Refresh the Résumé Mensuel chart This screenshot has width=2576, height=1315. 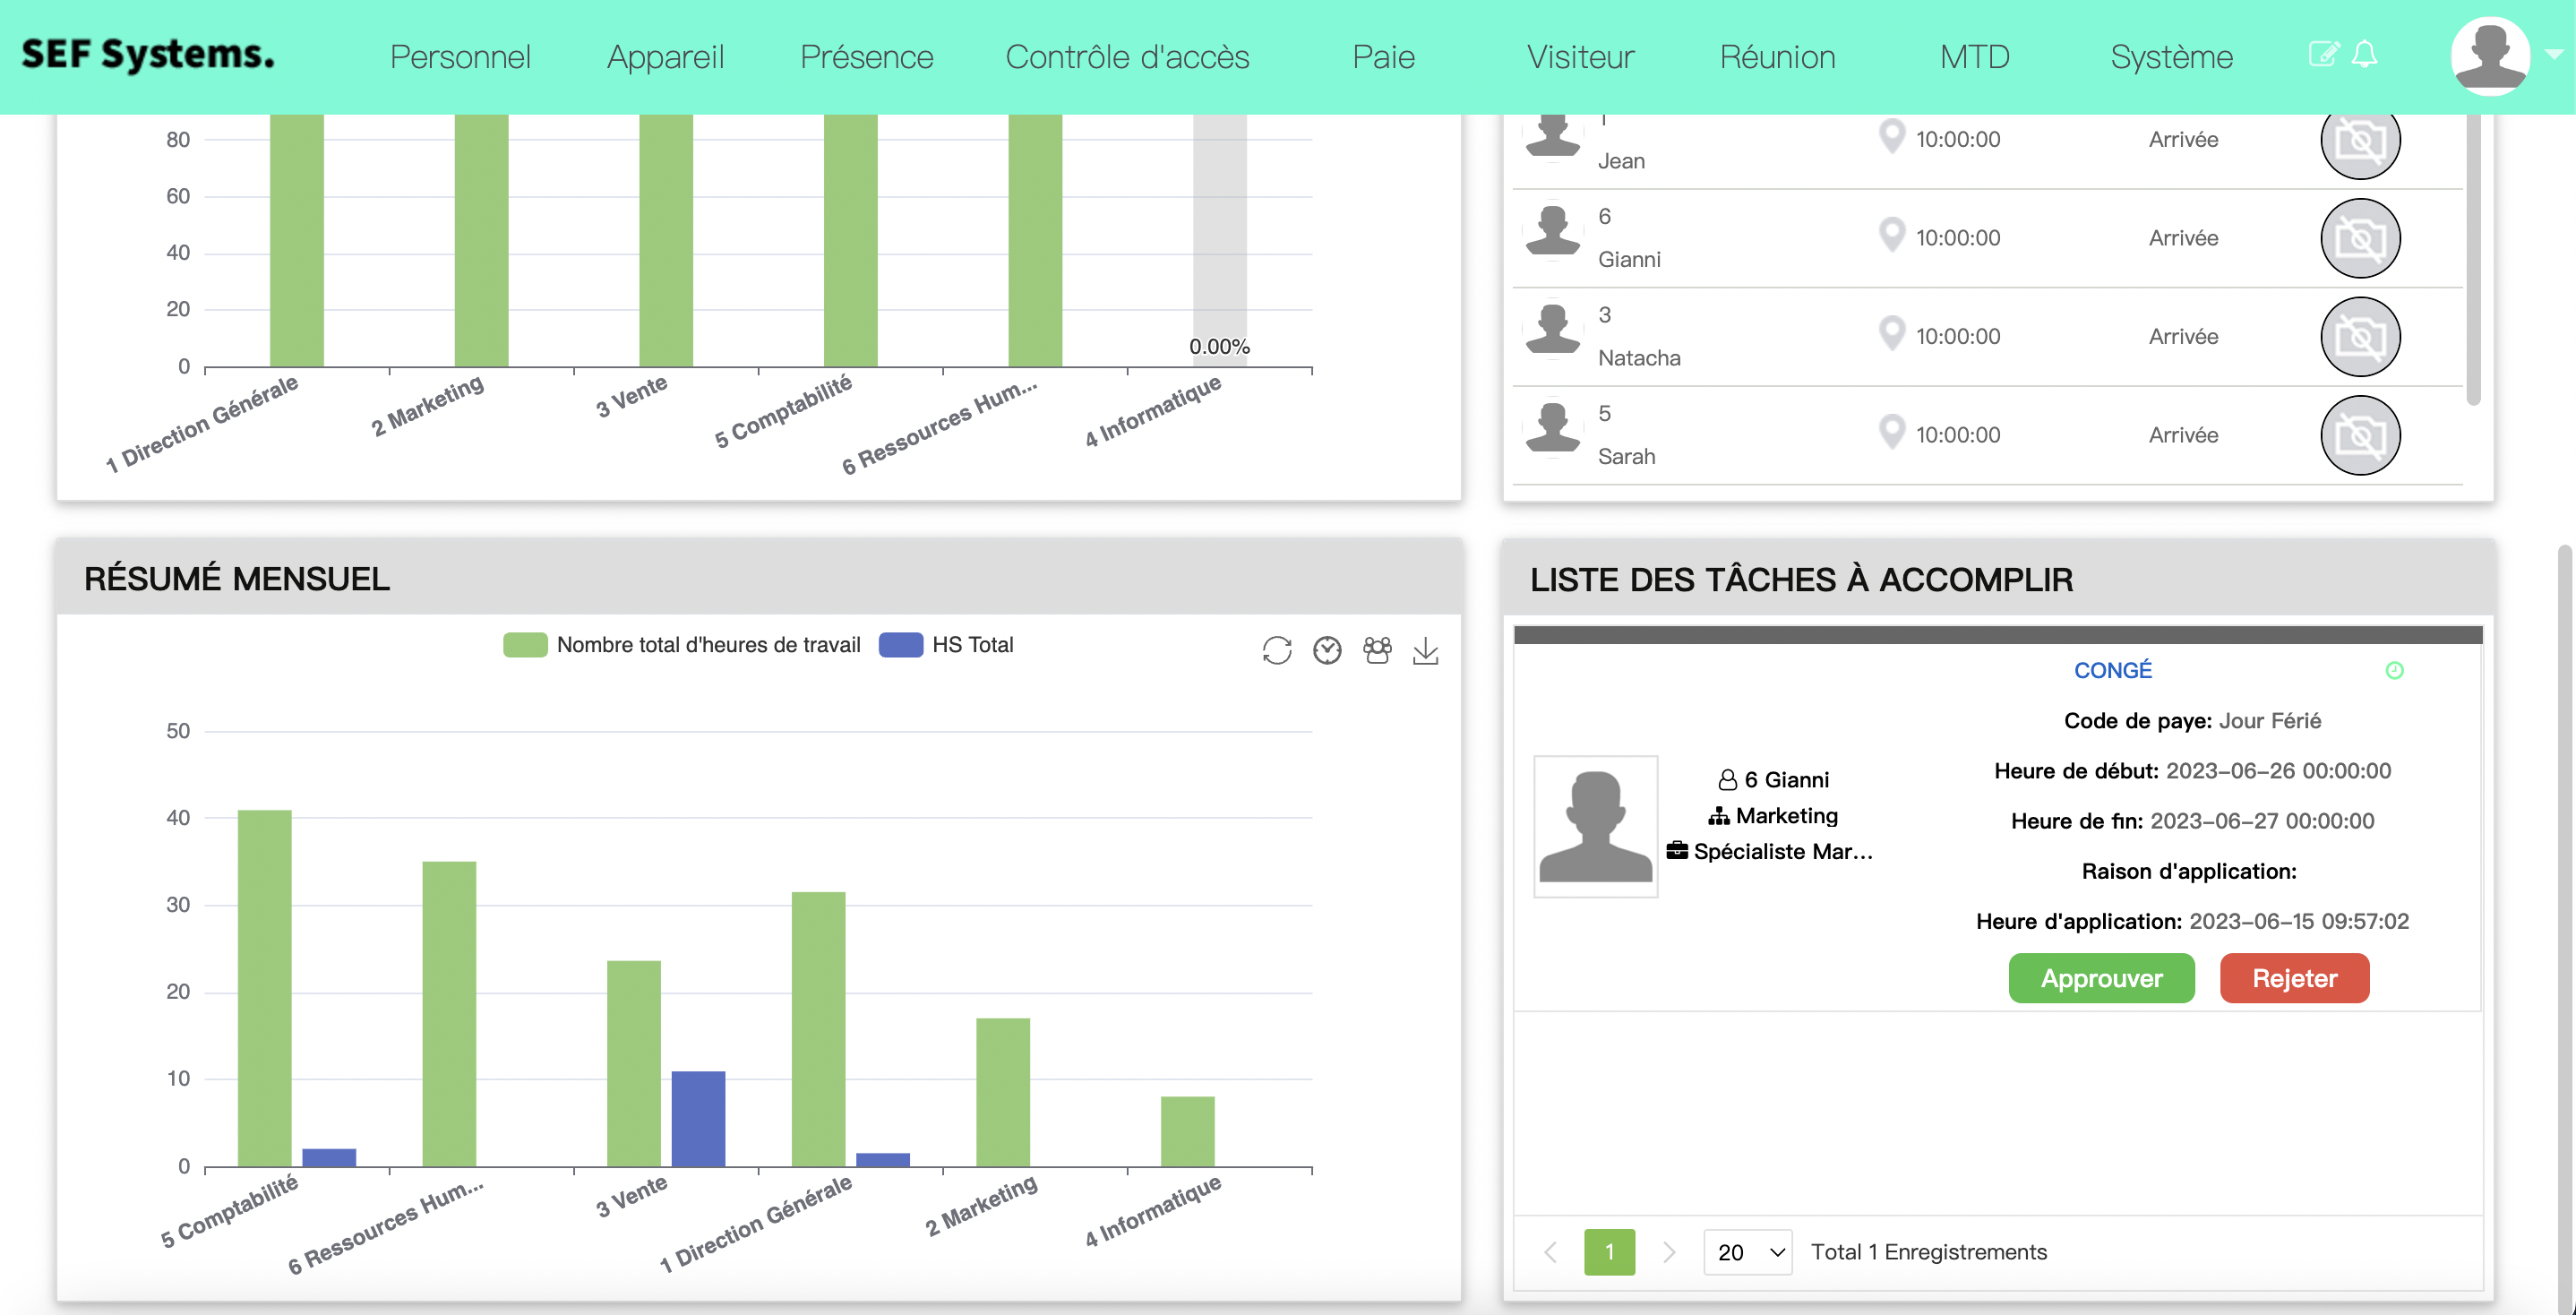[x=1277, y=651]
